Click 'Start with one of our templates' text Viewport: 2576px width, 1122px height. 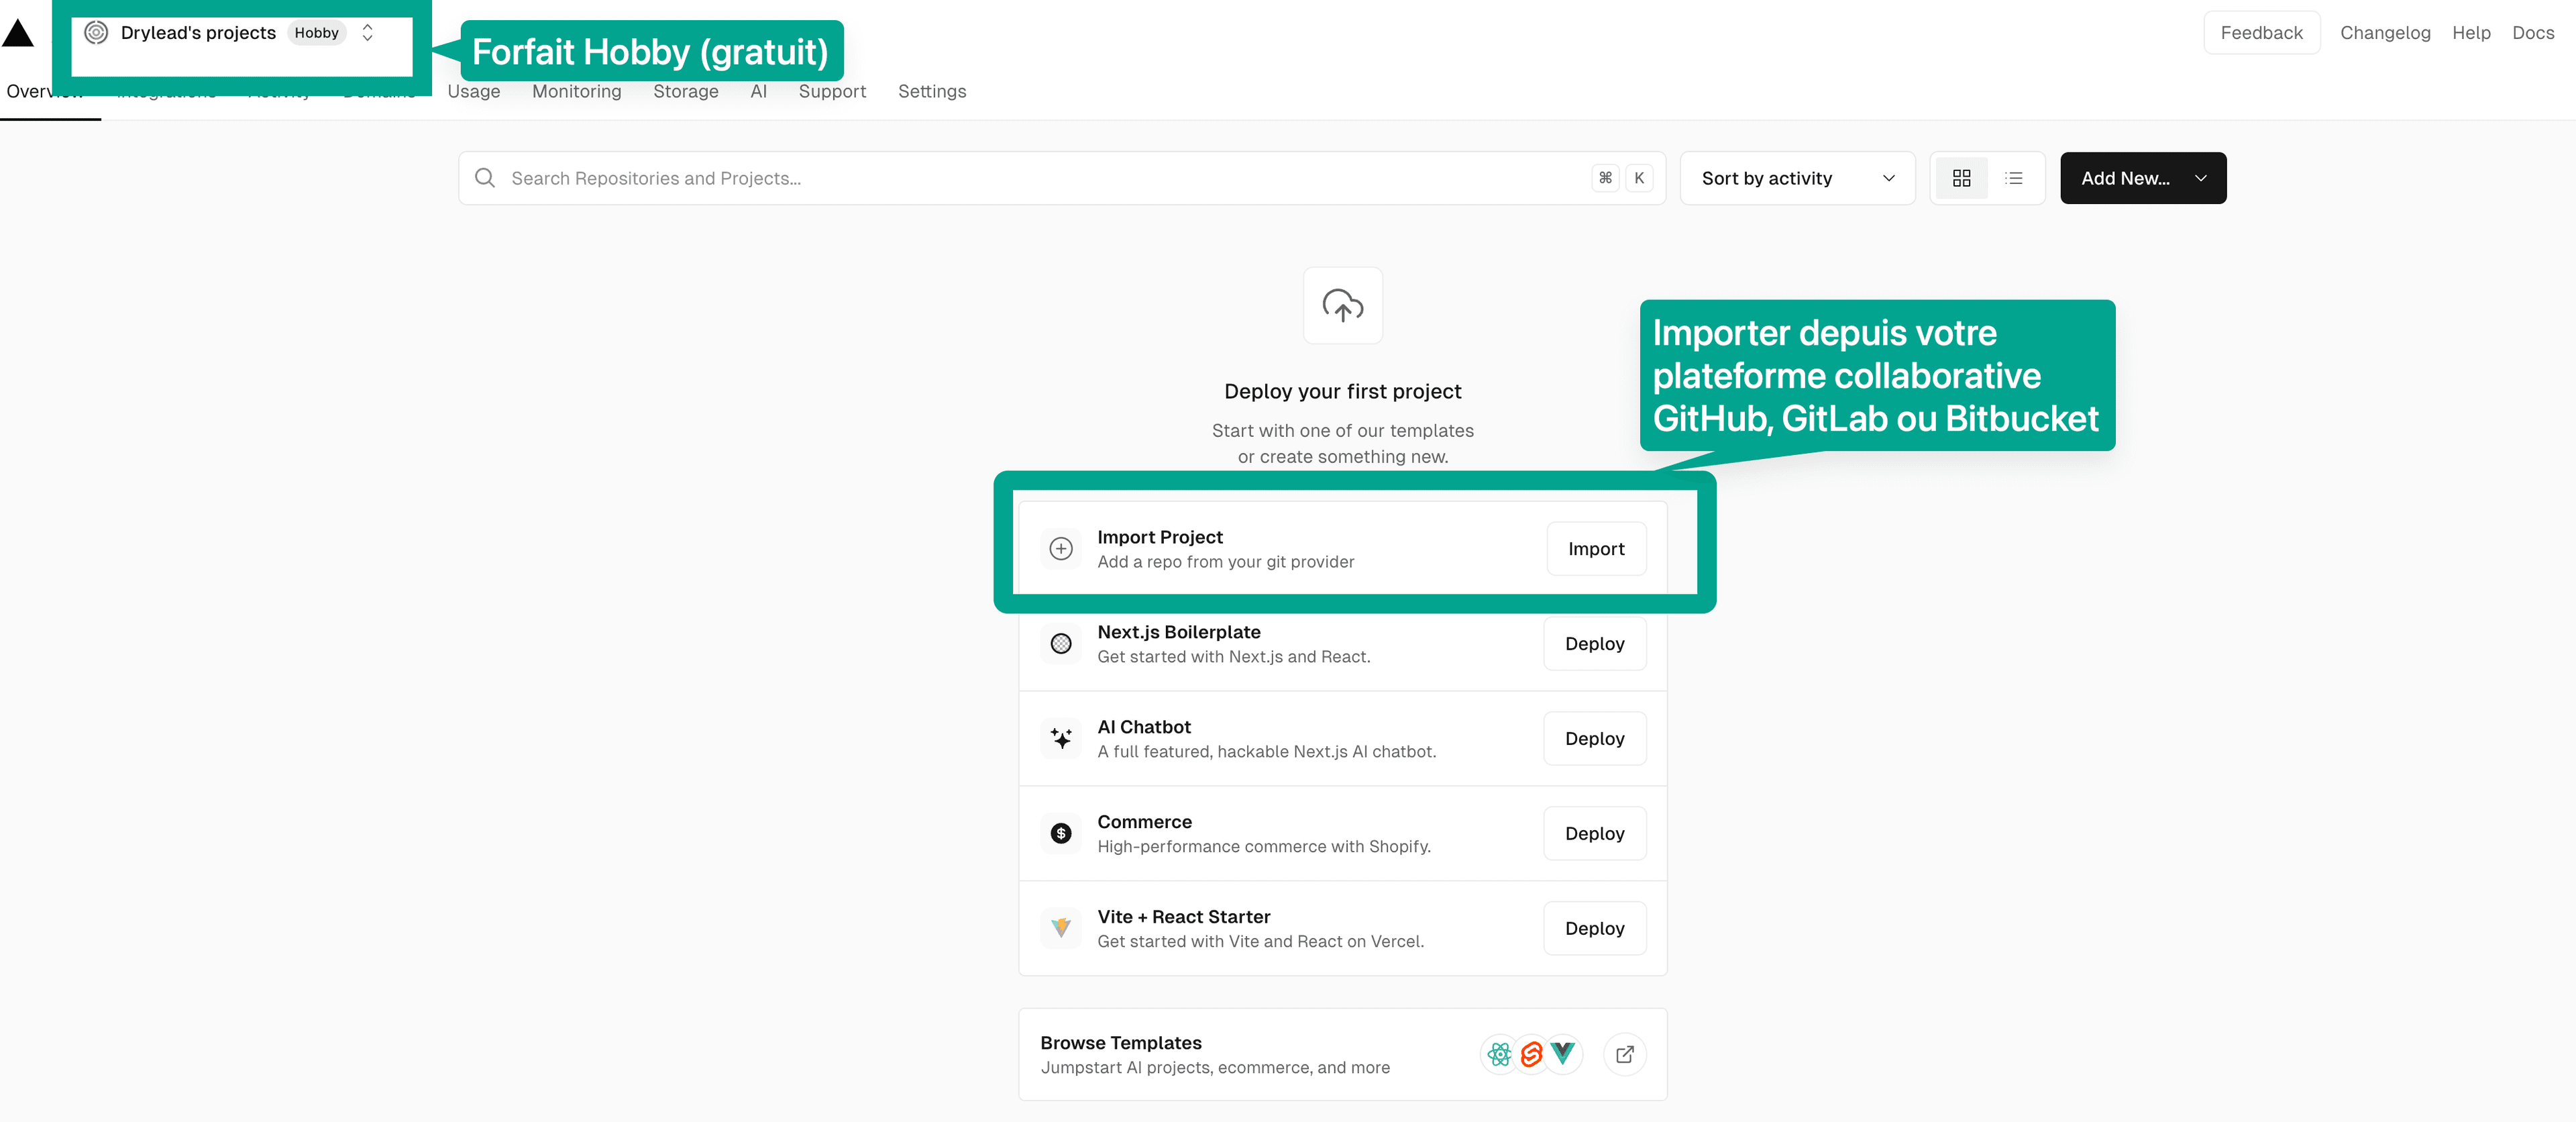[x=1343, y=431]
